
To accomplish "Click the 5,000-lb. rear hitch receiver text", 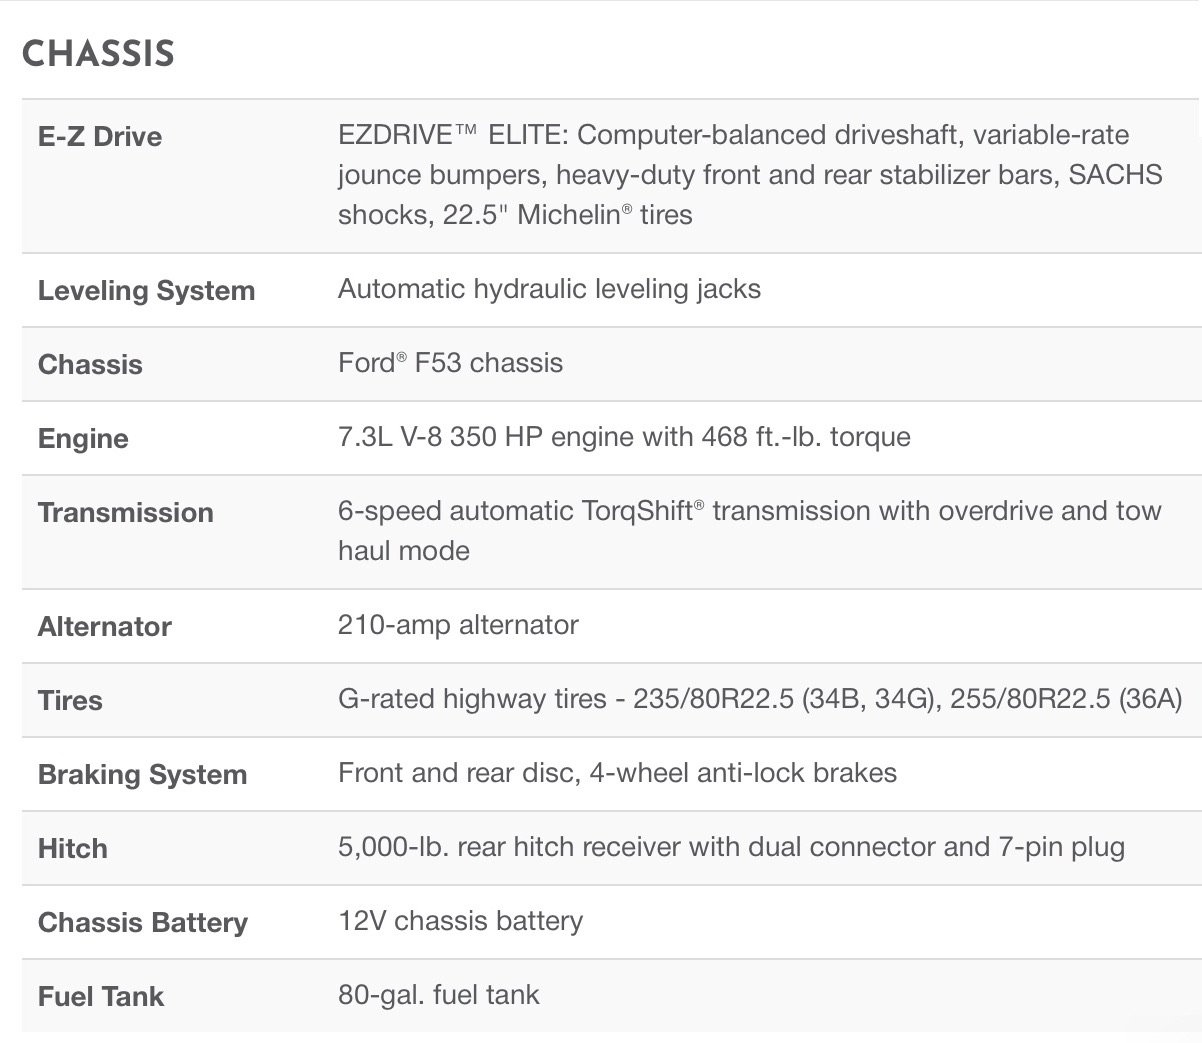I will click(731, 847).
